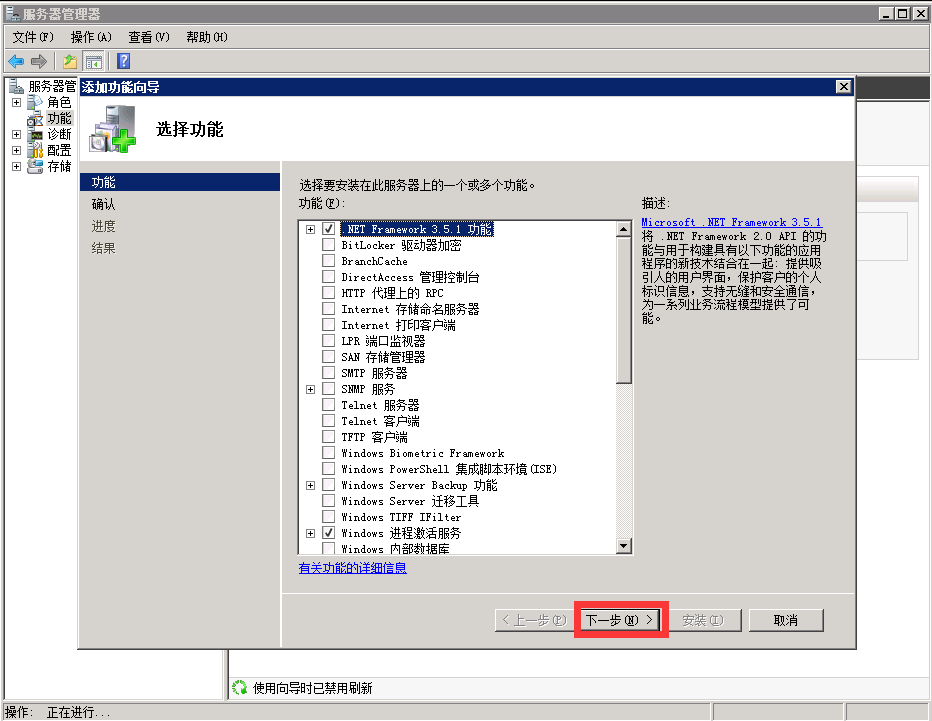Viewport: 932px width, 721px height.
Task: Open the 查看(V) menu
Action: click(149, 37)
